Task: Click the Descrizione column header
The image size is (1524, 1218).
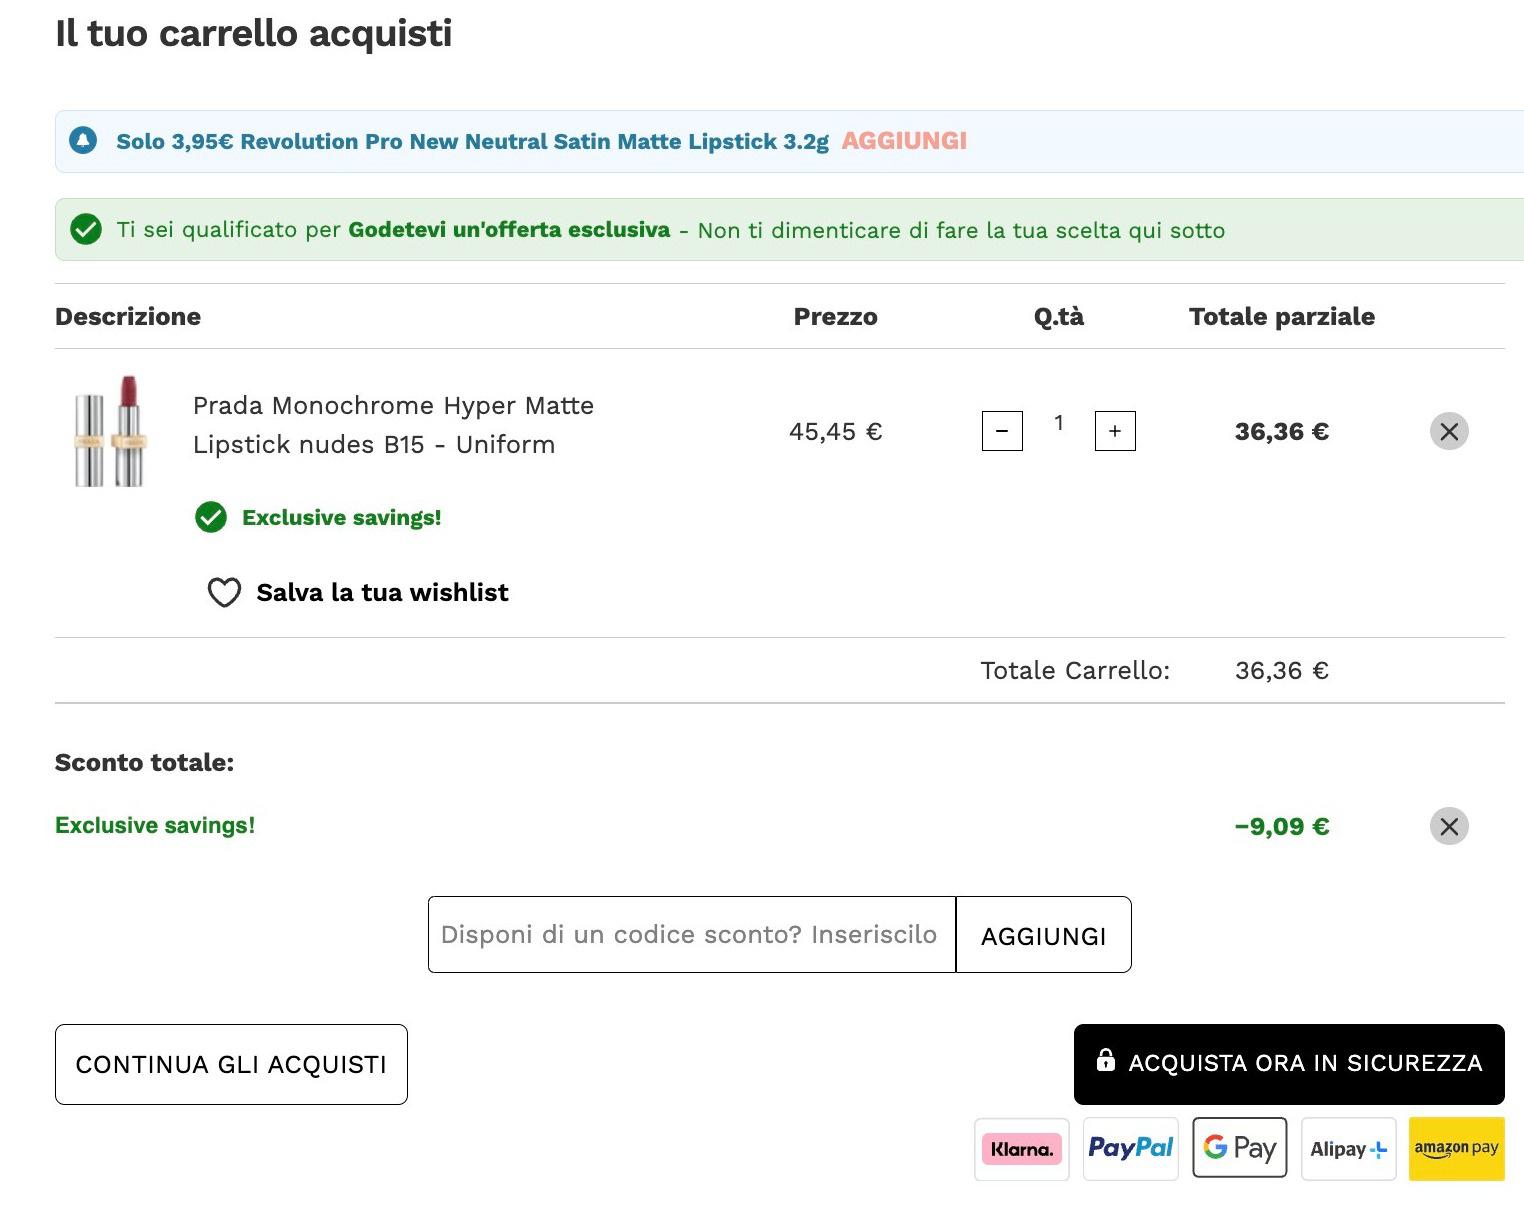Action: (128, 316)
